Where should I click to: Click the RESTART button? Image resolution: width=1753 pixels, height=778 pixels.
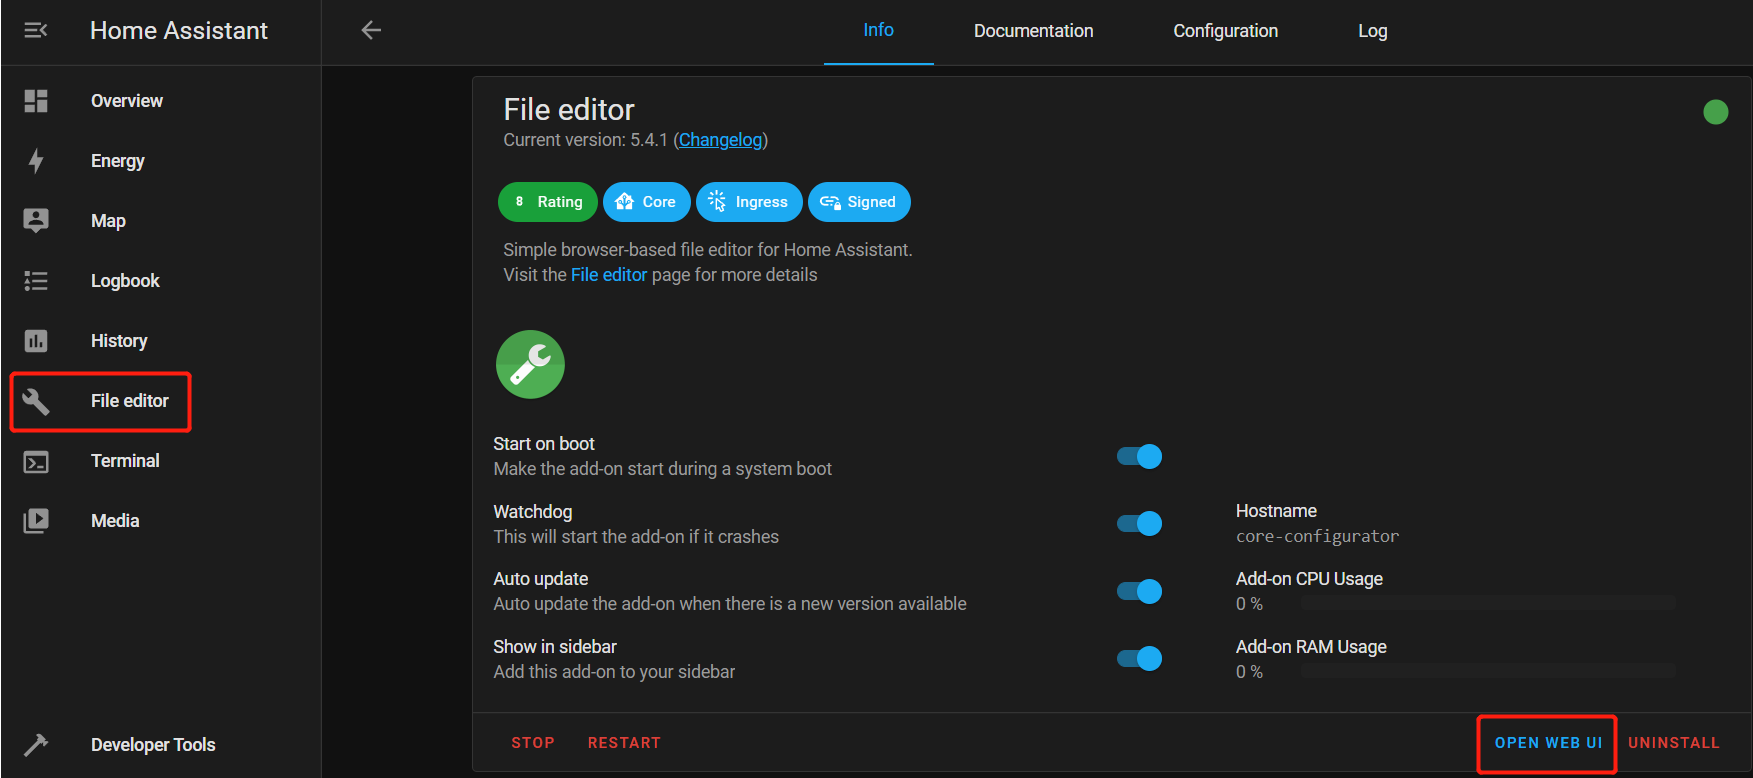point(624,743)
